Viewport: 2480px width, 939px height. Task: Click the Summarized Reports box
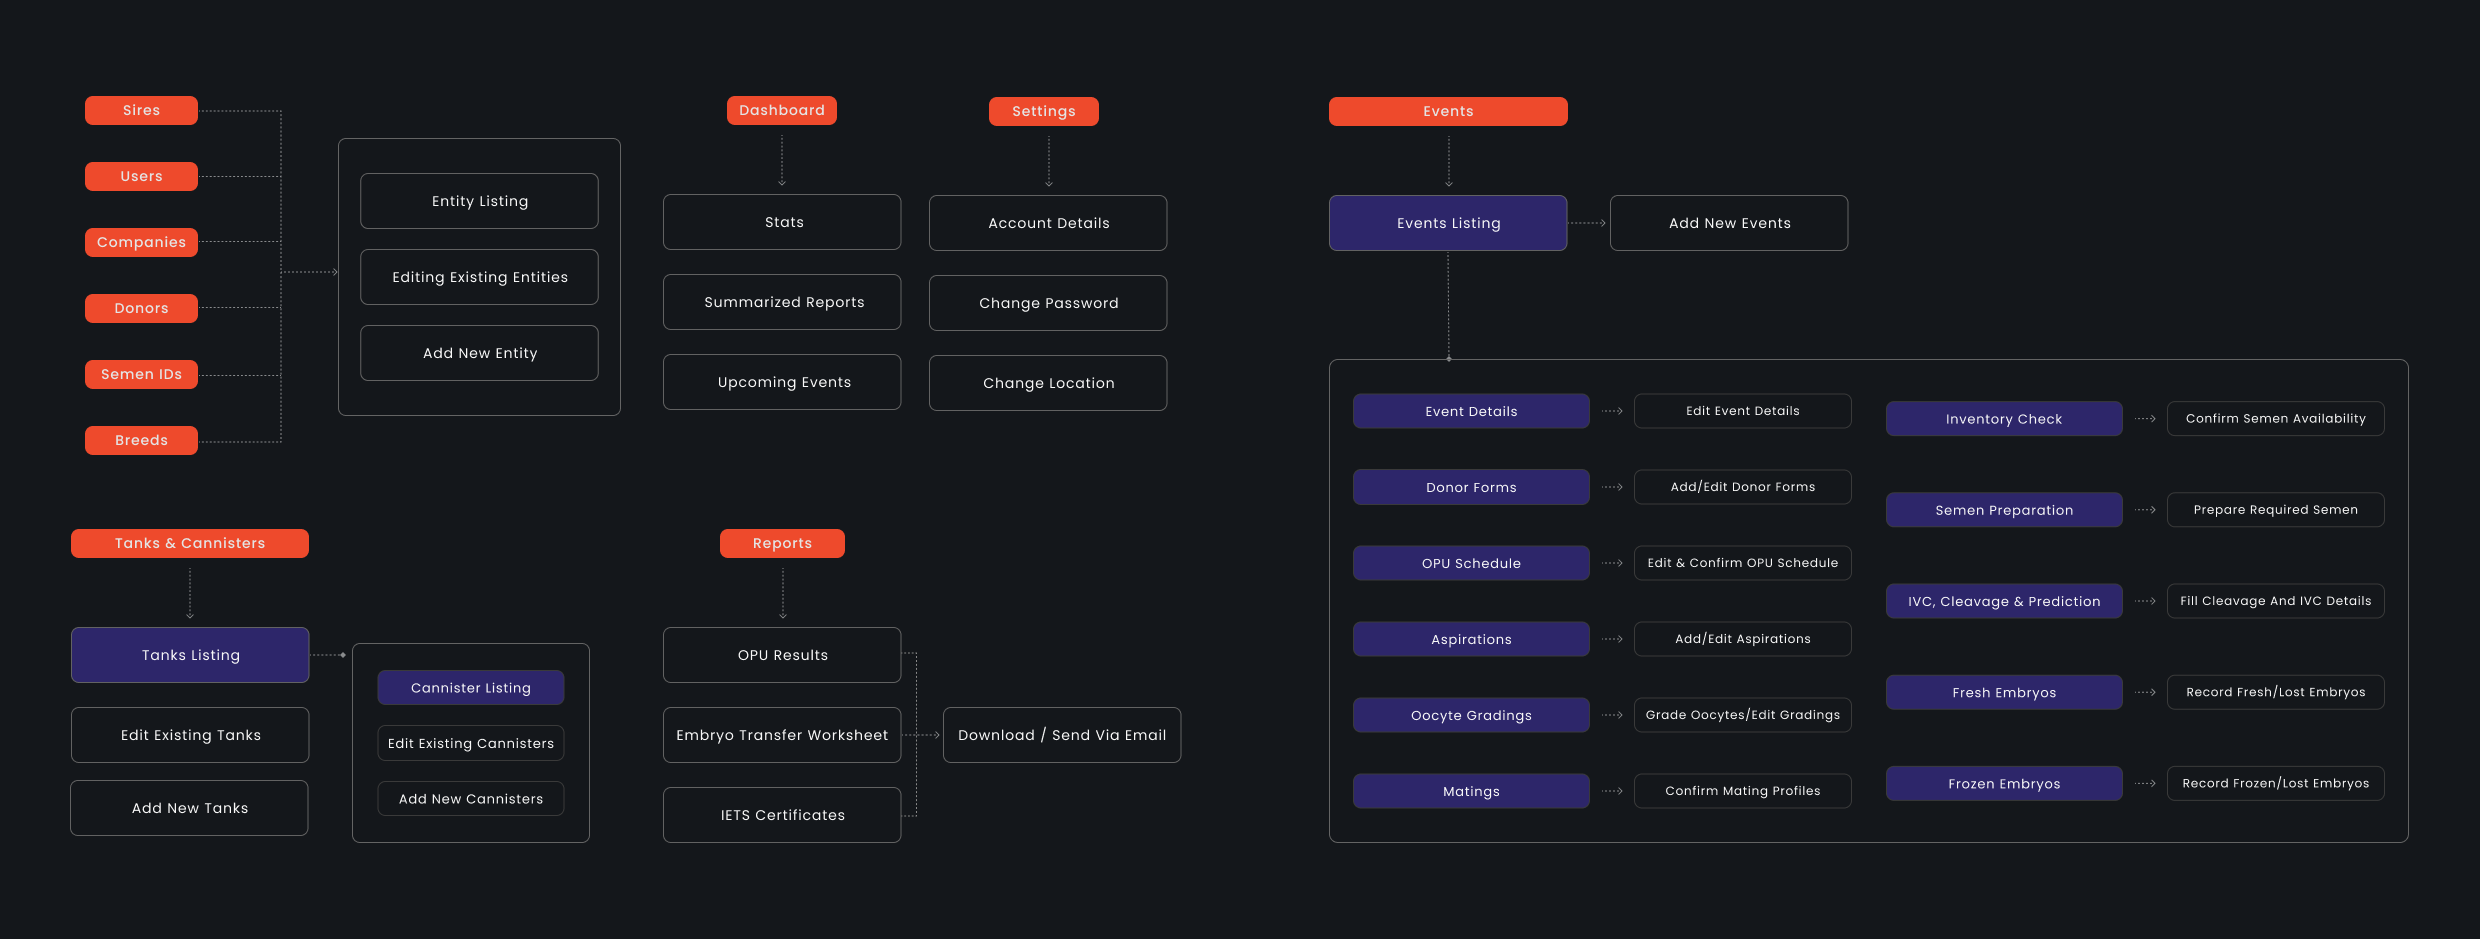coord(782,302)
